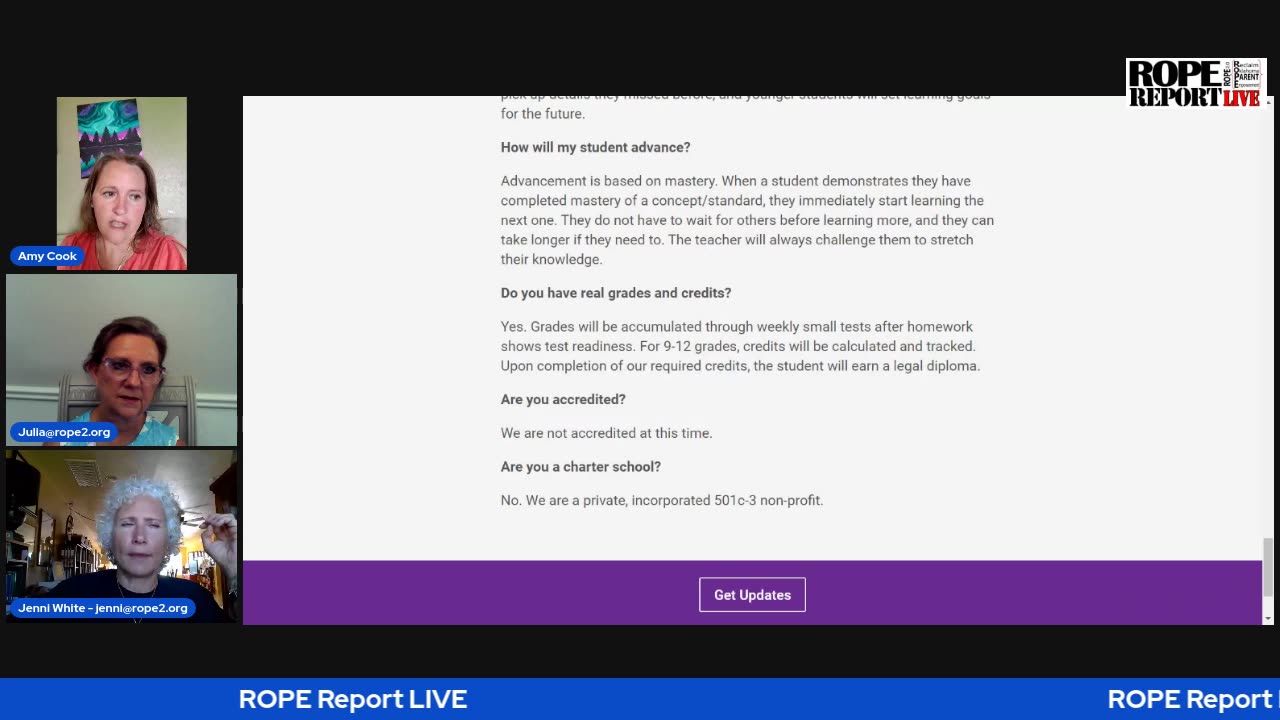Click the ROPE Report LIVE ticker text
The height and width of the screenshot is (720, 1280).
coord(353,699)
